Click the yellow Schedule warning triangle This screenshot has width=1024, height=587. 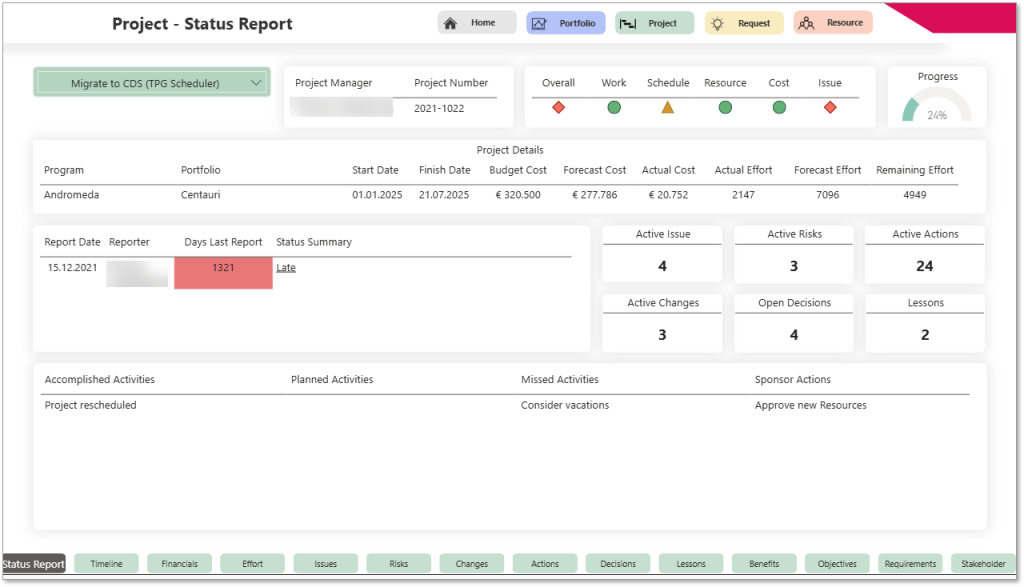click(667, 106)
